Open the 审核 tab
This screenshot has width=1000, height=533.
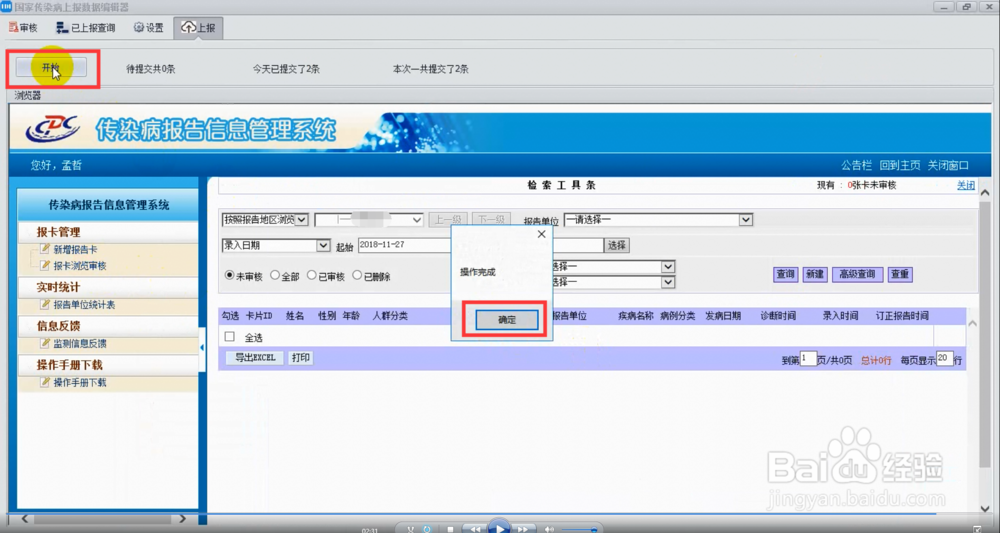[23, 27]
